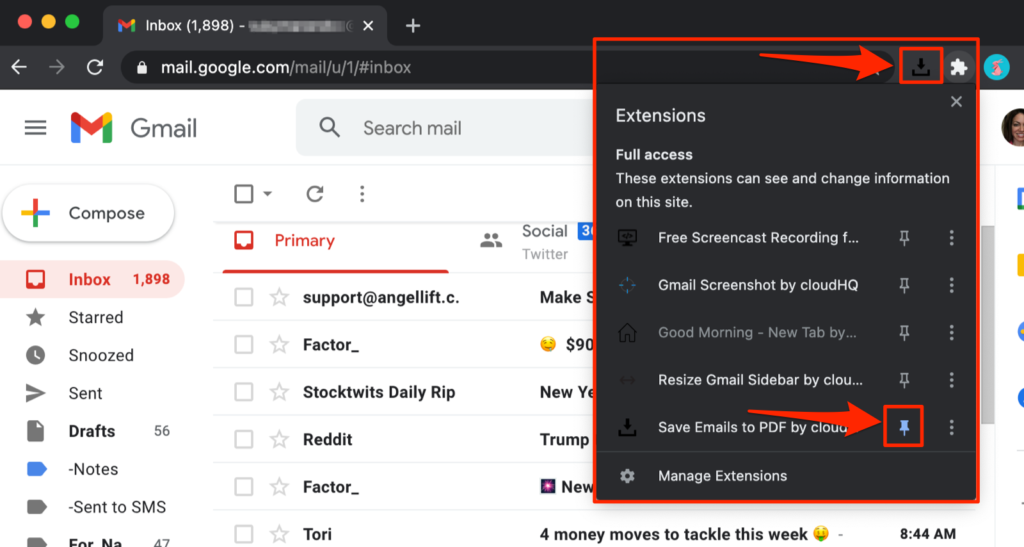Select the first Factor_ email checkbox
The width and height of the screenshot is (1024, 547).
tap(244, 345)
